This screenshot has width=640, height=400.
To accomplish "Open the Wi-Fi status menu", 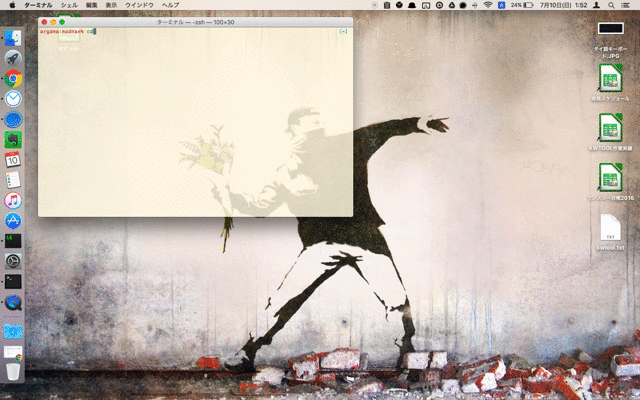I will 488,5.
